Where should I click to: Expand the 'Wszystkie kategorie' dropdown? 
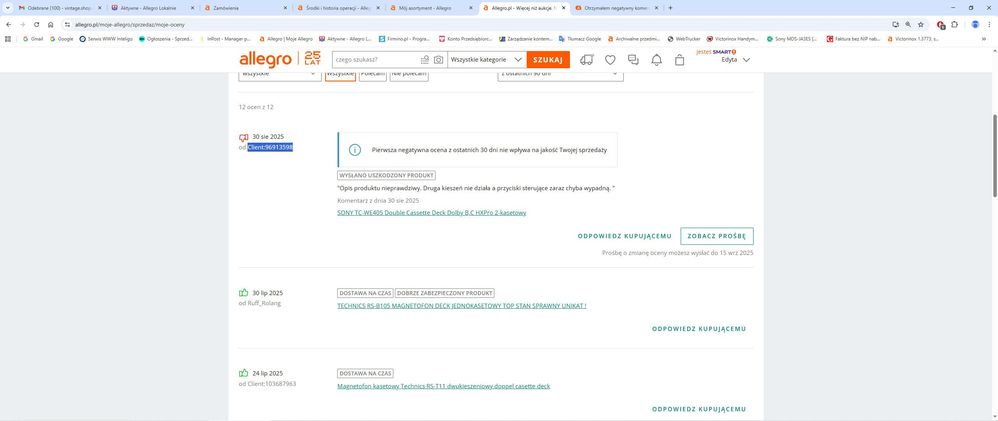484,60
